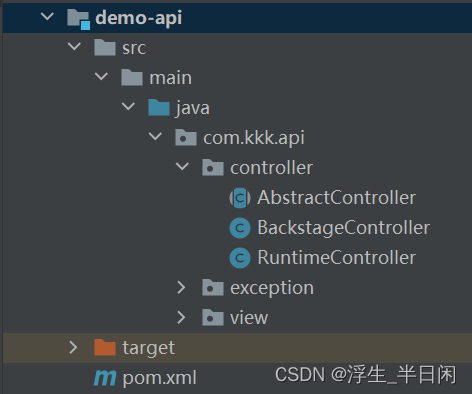The height and width of the screenshot is (394, 472).
Task: Click the exception package icon
Action: coord(213,287)
